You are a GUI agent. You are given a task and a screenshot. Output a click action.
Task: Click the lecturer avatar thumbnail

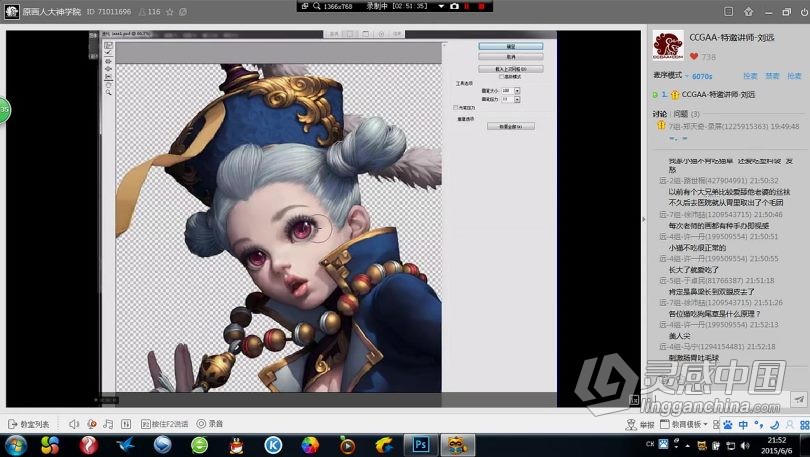click(668, 45)
